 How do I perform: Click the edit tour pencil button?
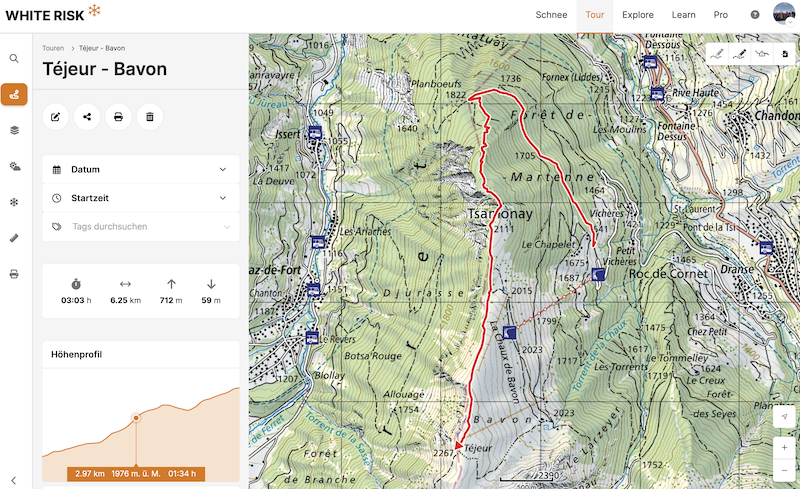point(56,117)
